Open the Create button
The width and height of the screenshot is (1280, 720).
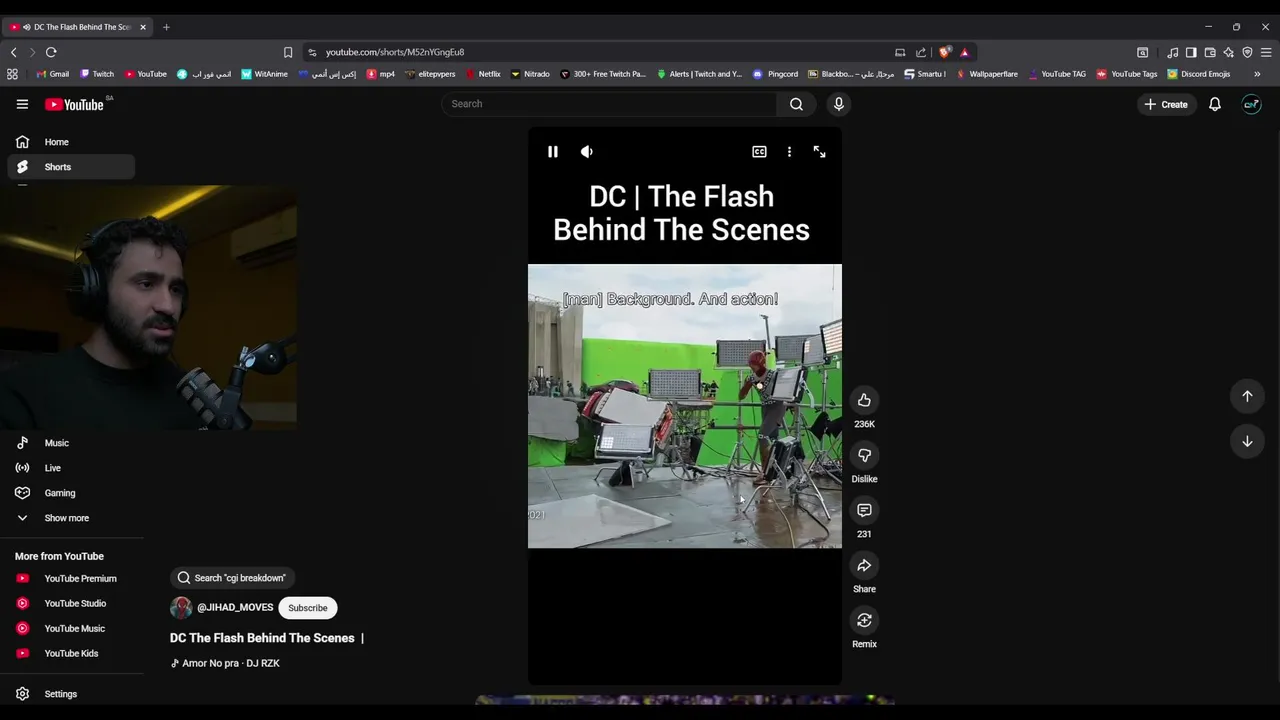pyautogui.click(x=1166, y=104)
